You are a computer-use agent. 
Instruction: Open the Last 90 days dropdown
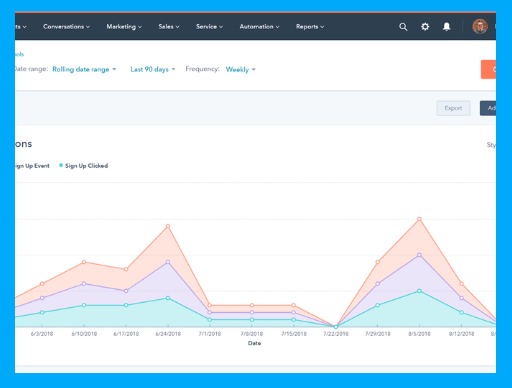[152, 69]
